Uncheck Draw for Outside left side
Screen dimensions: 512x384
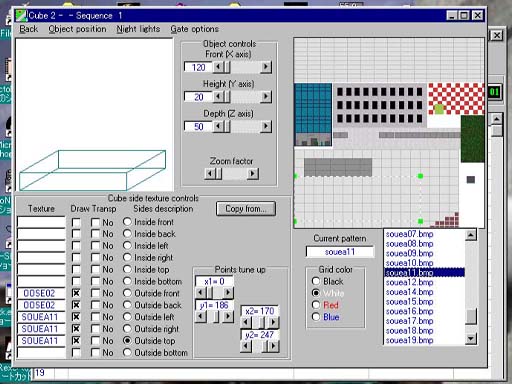pyautogui.click(x=76, y=317)
